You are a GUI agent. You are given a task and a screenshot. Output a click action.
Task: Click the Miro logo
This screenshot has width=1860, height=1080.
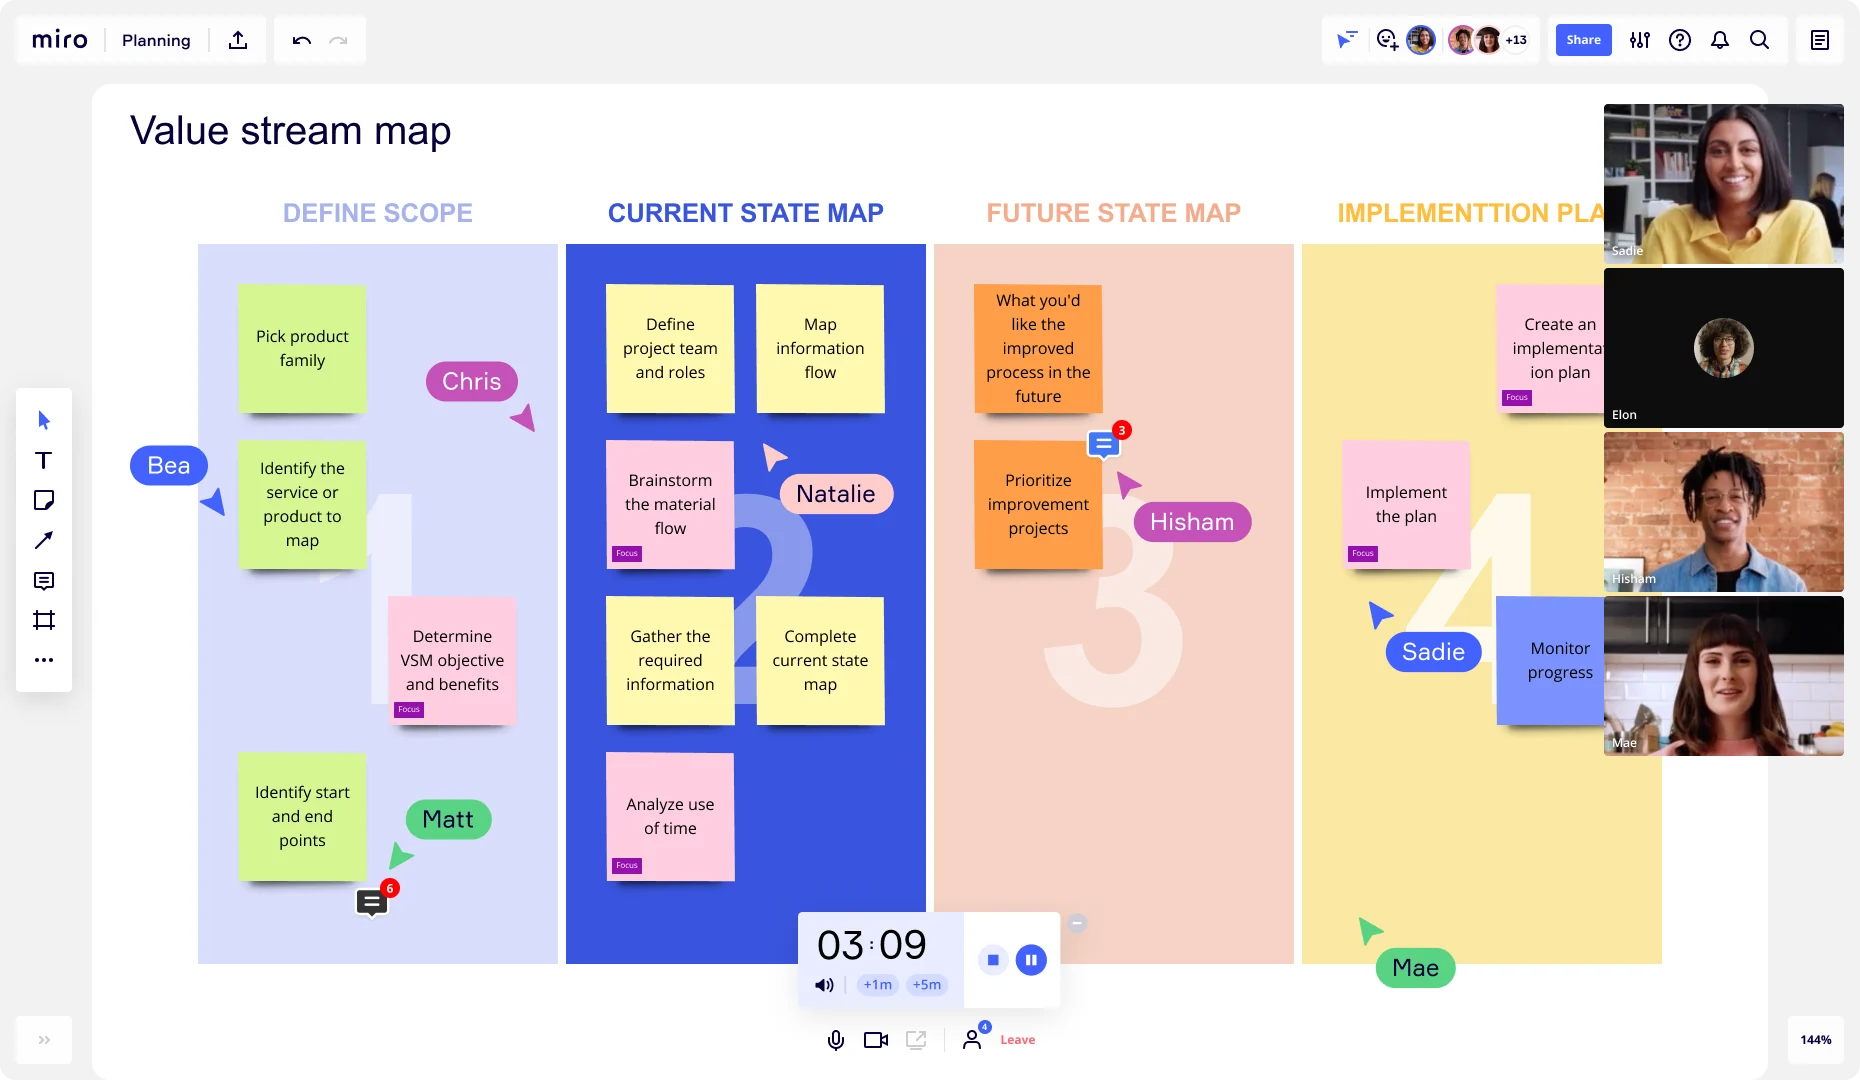[60, 40]
